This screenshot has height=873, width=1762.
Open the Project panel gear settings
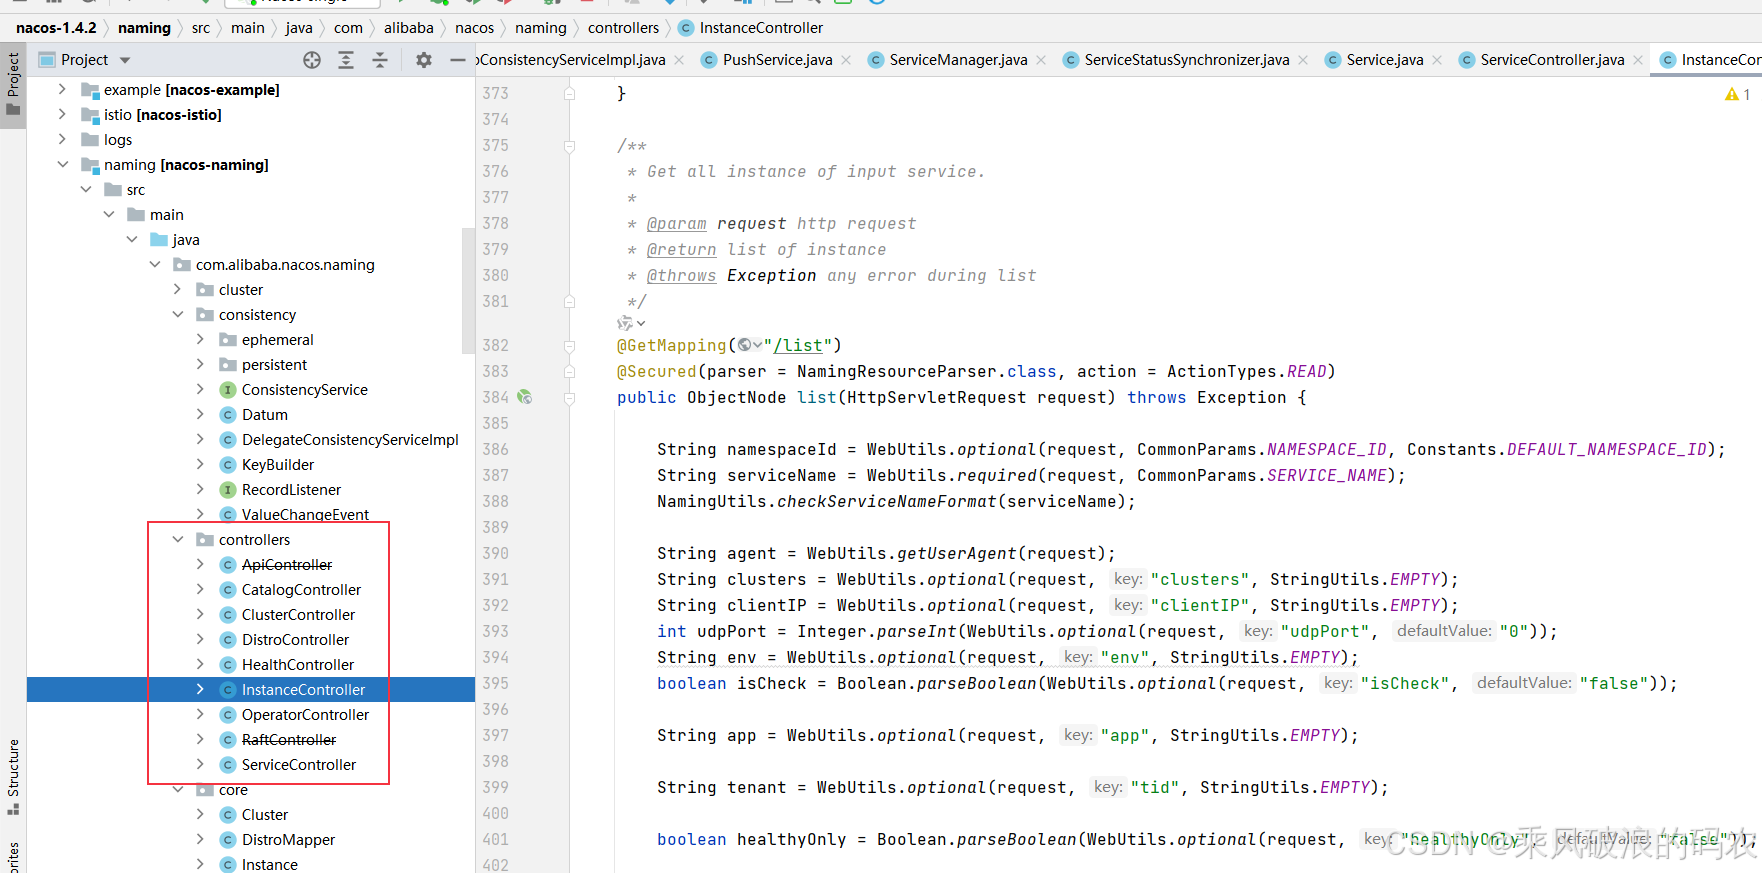(424, 60)
